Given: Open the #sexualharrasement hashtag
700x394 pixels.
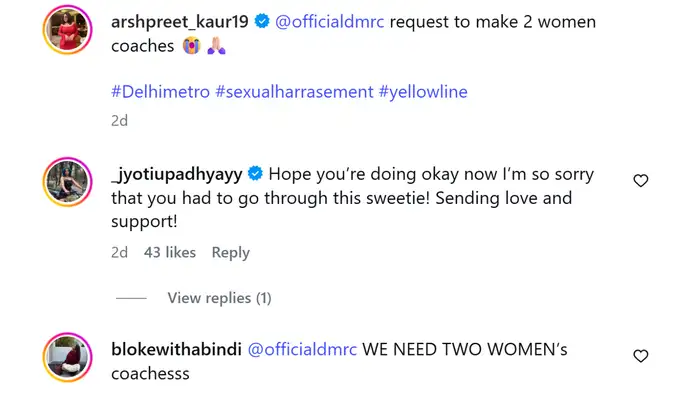Looking at the screenshot, I should coord(294,92).
